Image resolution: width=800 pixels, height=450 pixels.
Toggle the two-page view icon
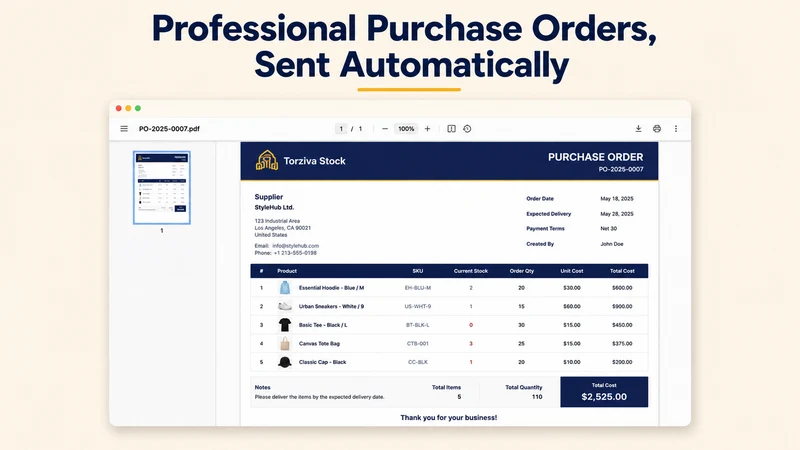click(452, 129)
